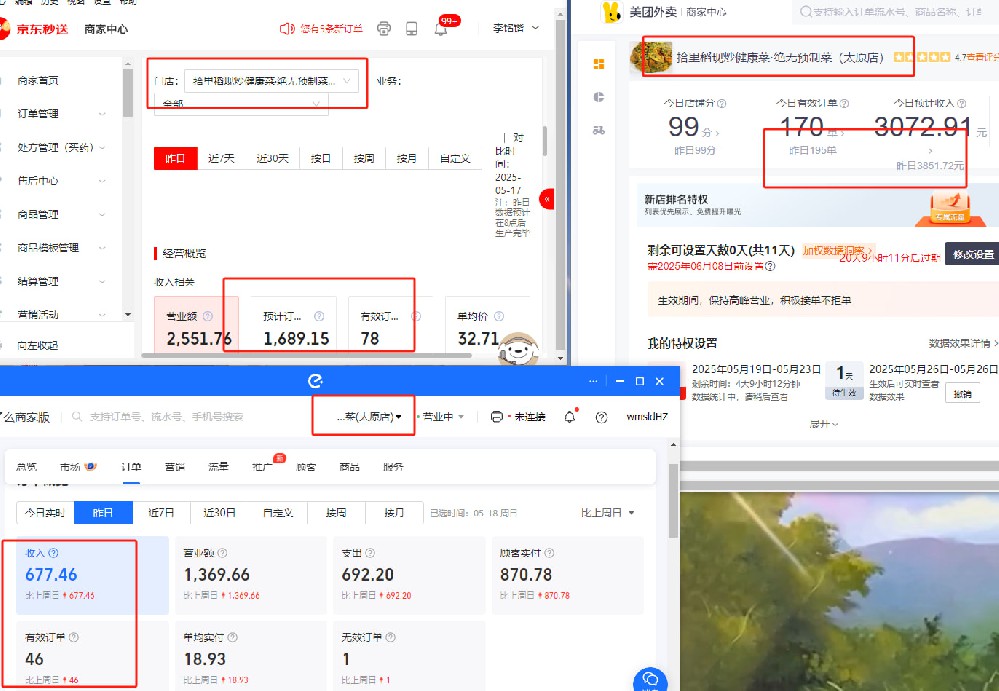
Task: Open the delivery scooter icon in Meituan sidebar
Action: click(x=599, y=130)
